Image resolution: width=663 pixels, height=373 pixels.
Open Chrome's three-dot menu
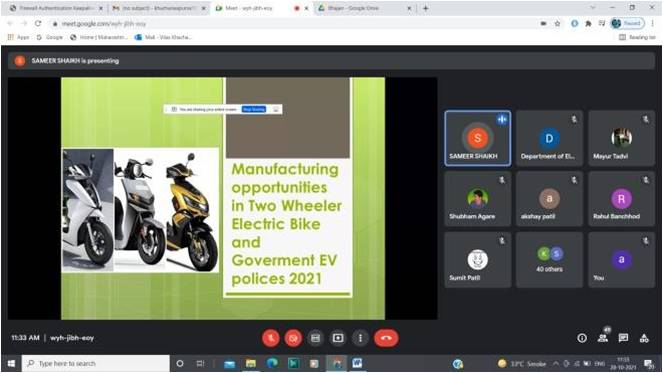[x=652, y=24]
